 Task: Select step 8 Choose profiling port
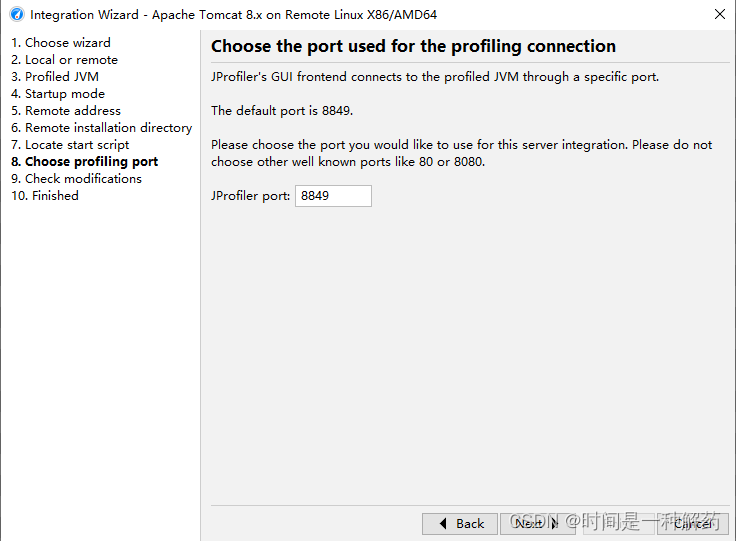point(84,161)
